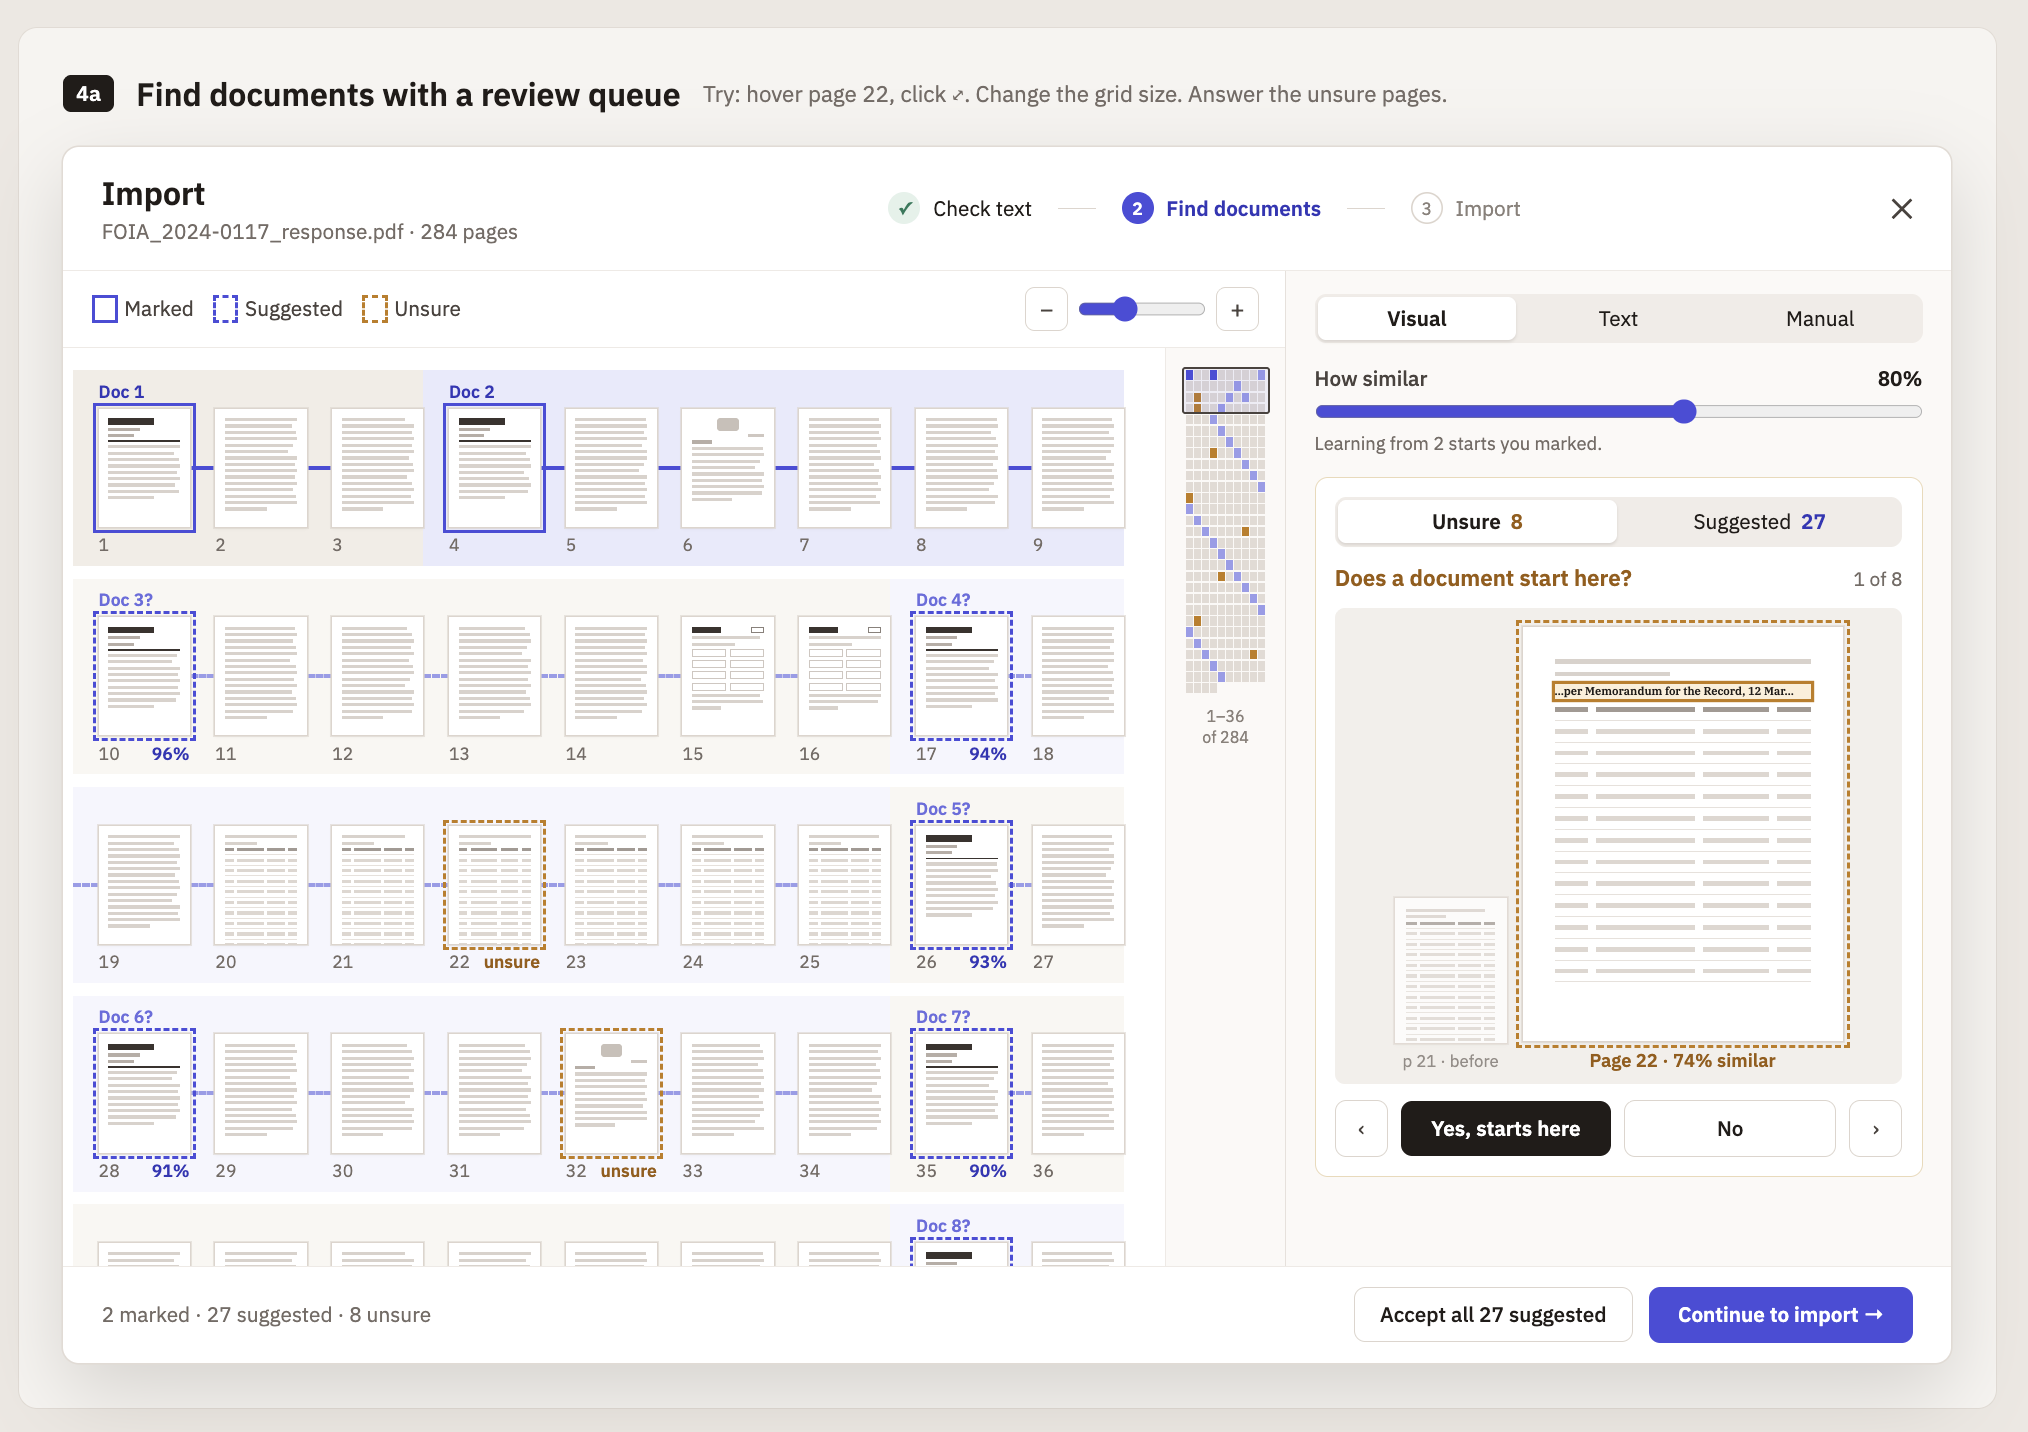This screenshot has width=2028, height=1432.
Task: Decrease grid size with minus button
Action: [1046, 310]
